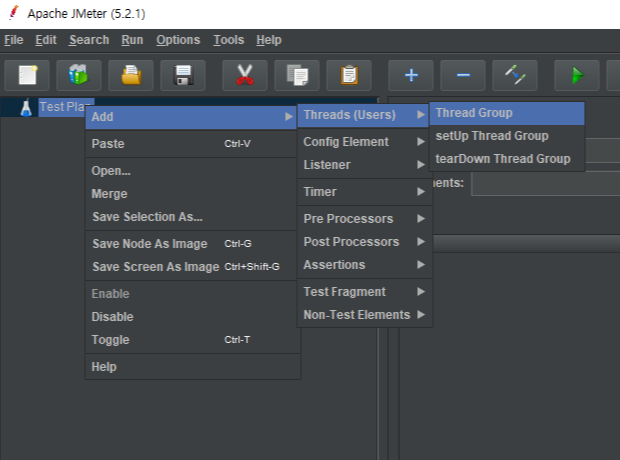The image size is (620, 460).
Task: Choose Save Selection As...
Action: [x=191, y=217]
